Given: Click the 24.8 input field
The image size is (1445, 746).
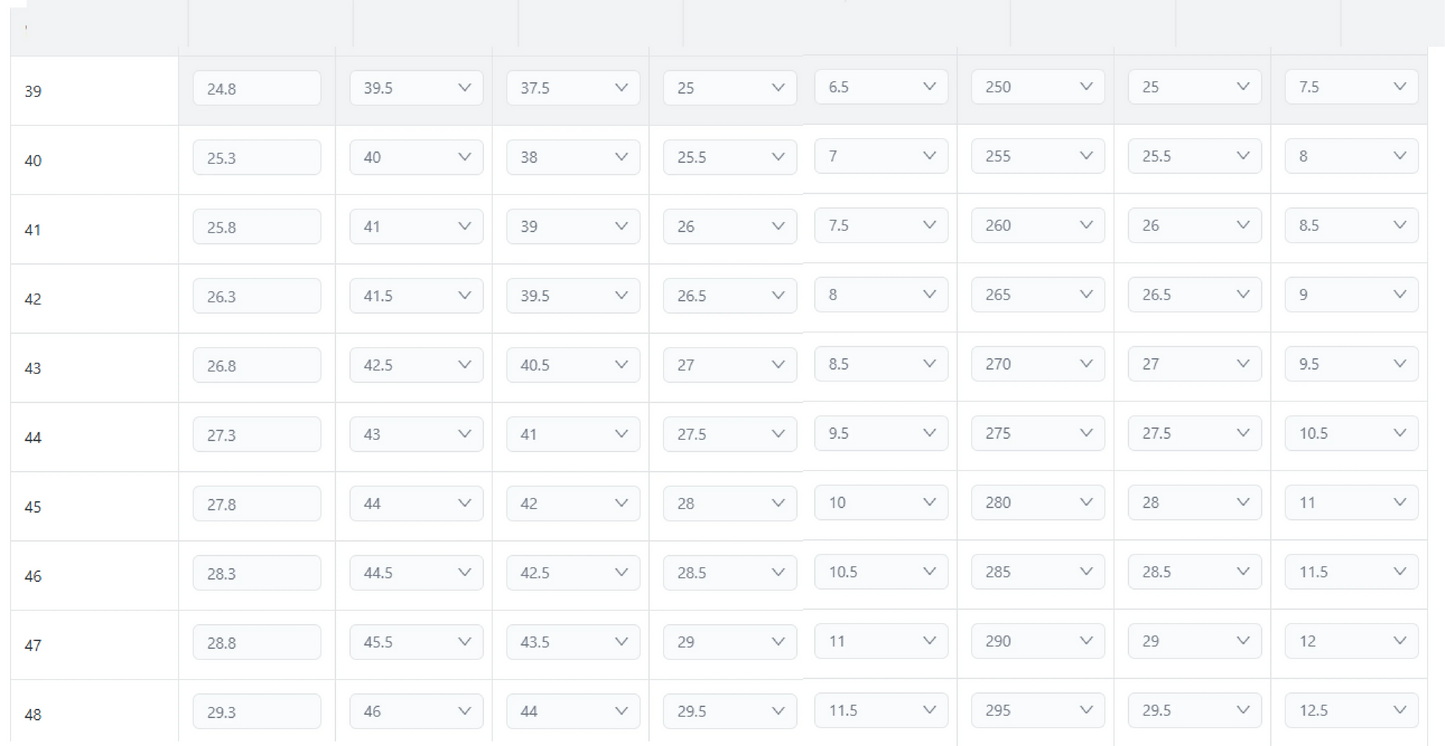Looking at the screenshot, I should coord(257,88).
